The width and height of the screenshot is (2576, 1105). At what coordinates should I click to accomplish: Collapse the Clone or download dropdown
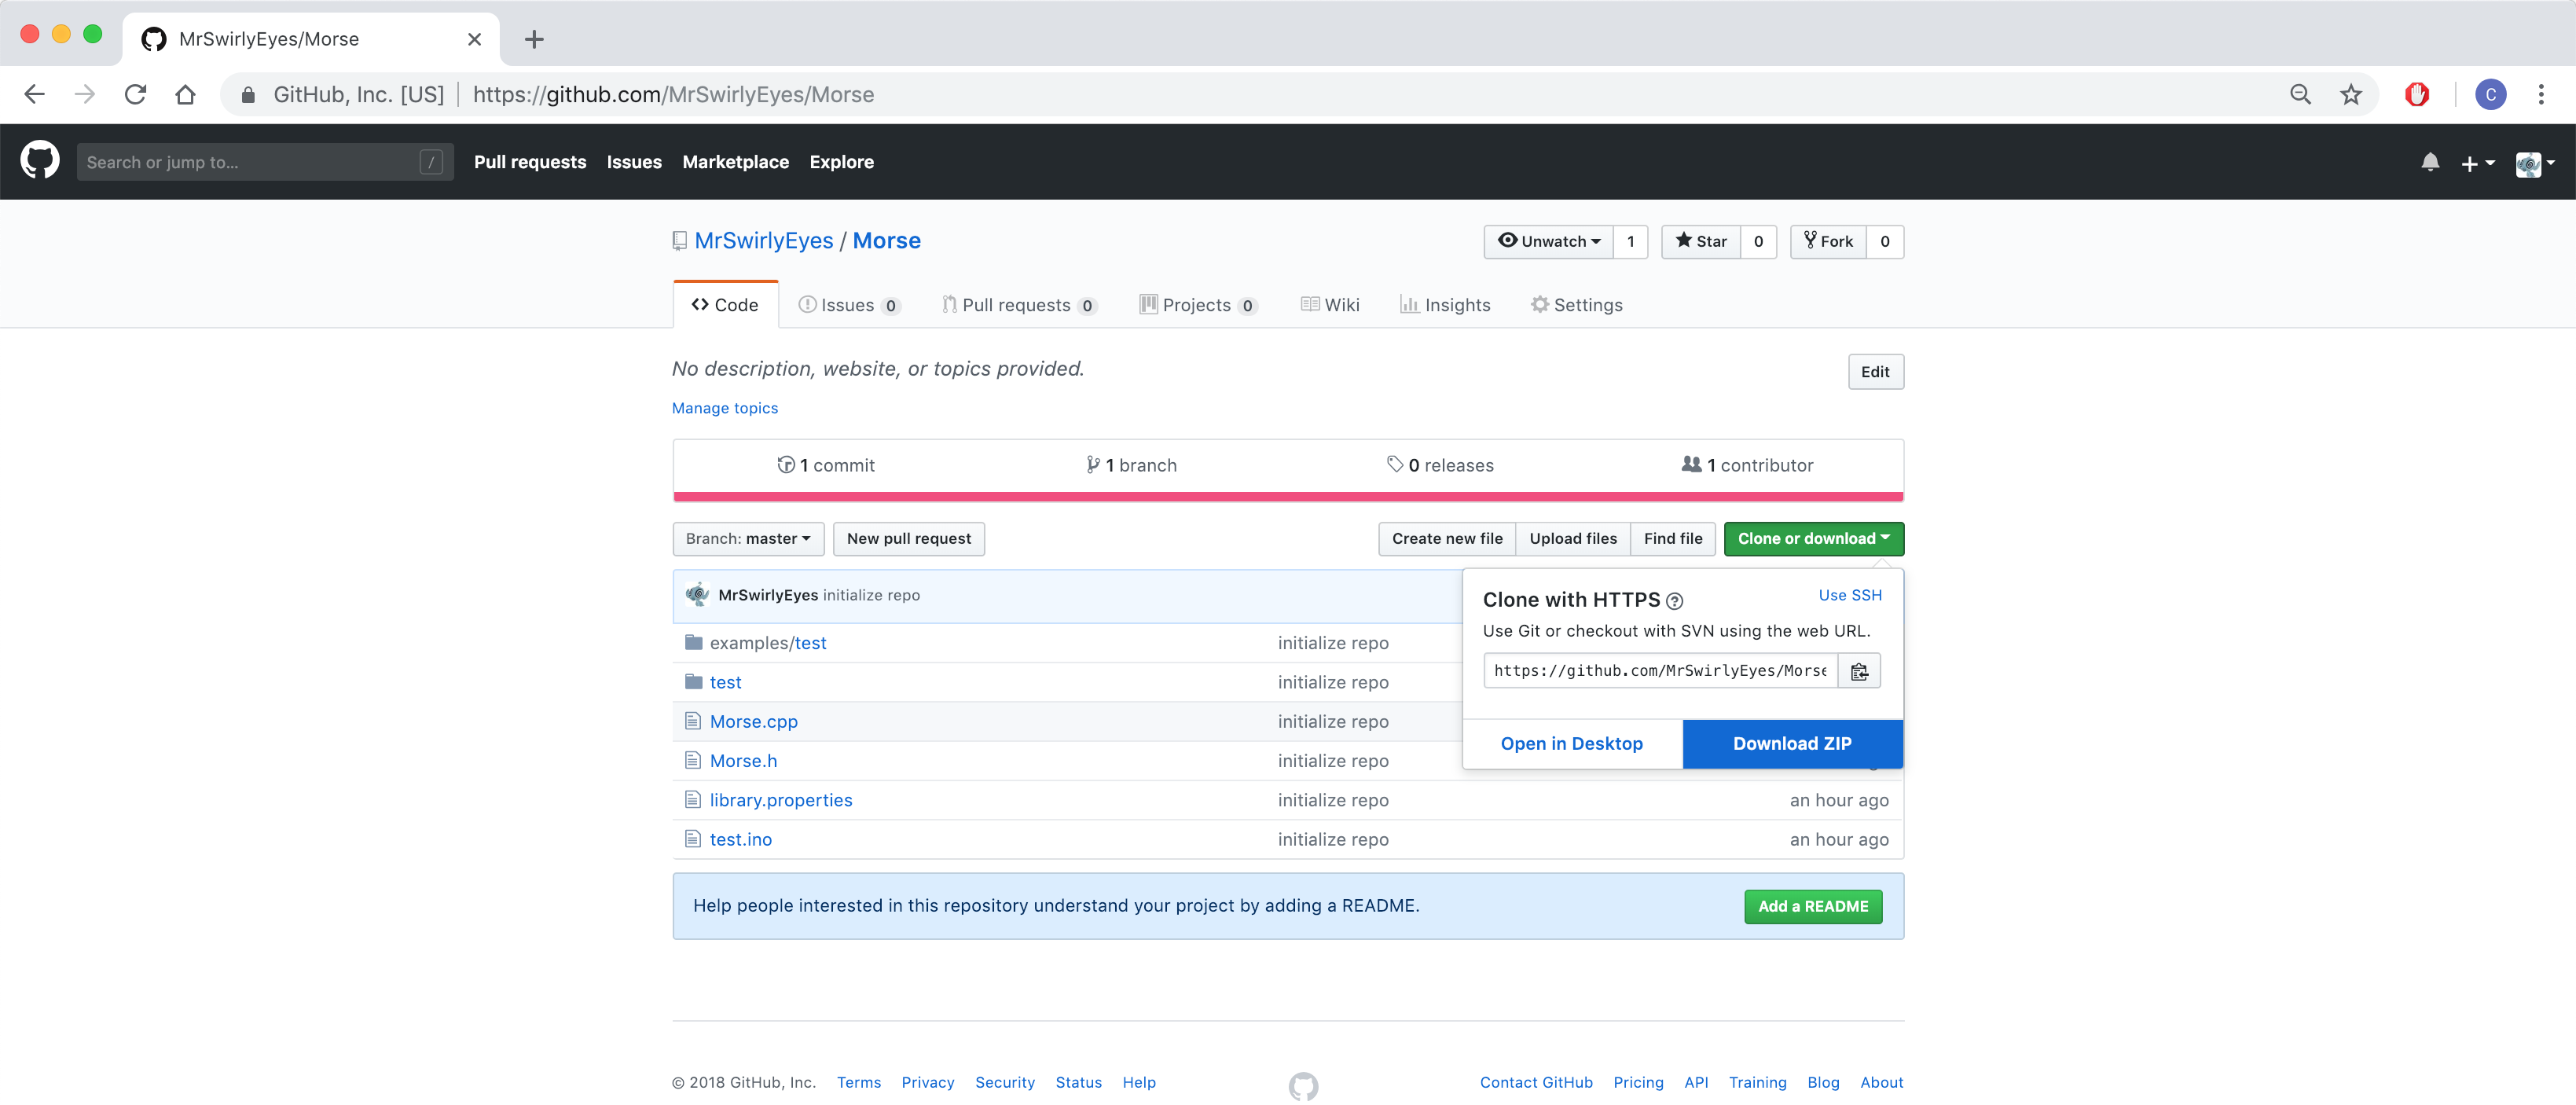coord(1813,539)
